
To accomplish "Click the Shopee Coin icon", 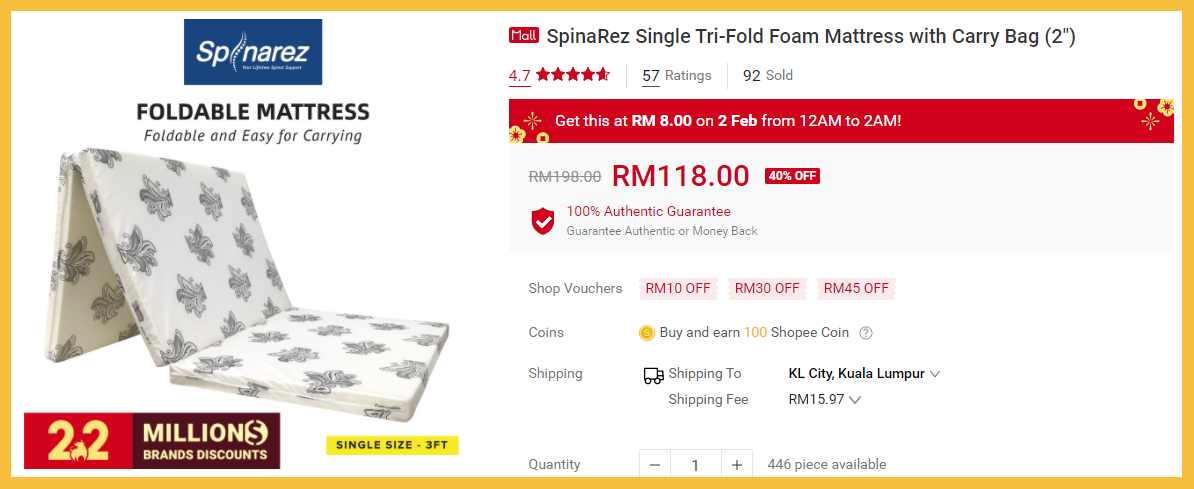I will tap(646, 333).
